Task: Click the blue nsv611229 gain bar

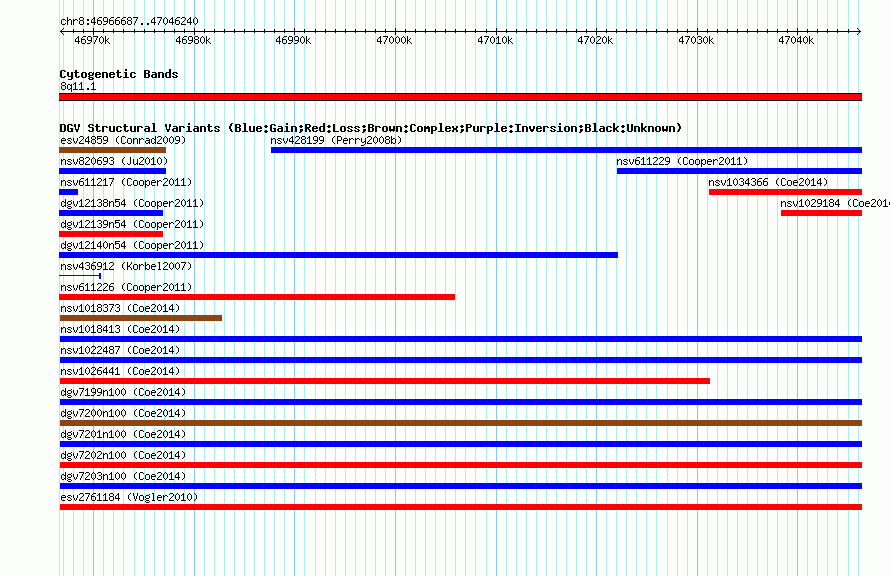Action: coord(740,171)
